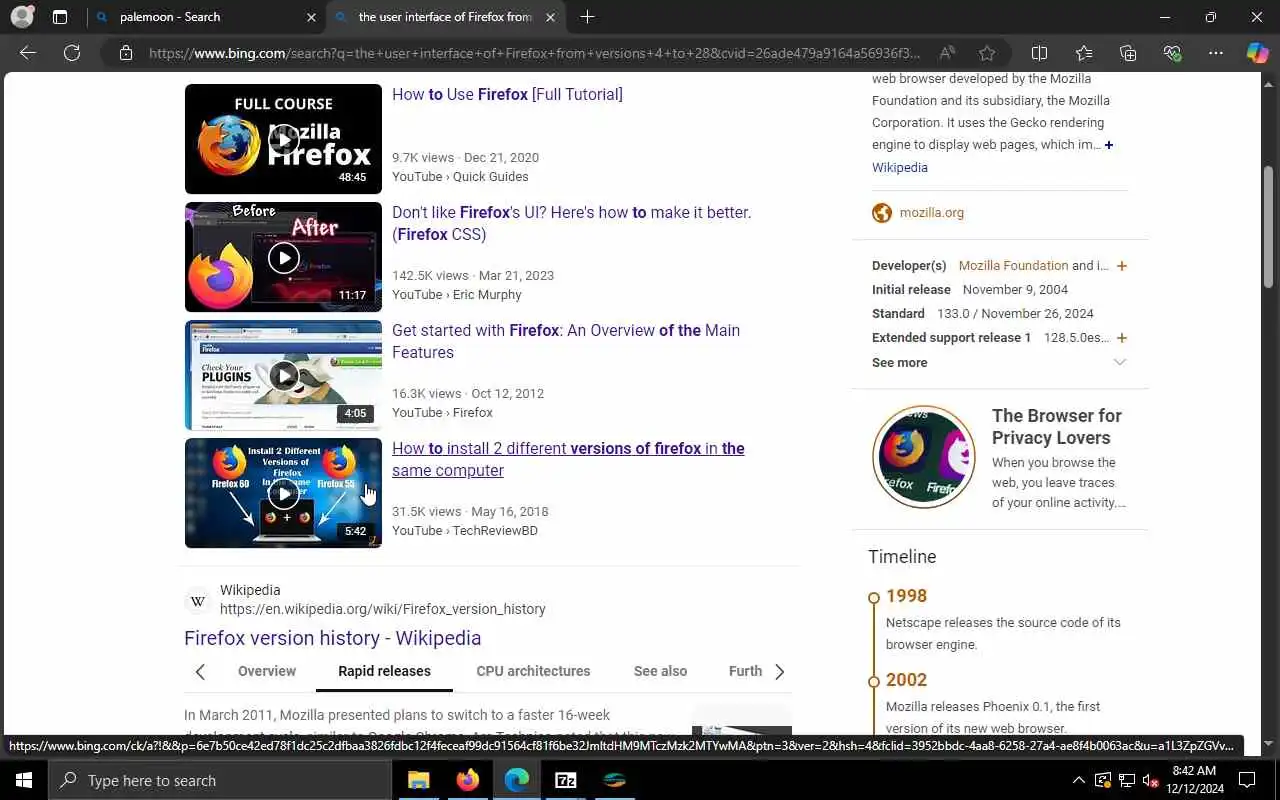Open The Browser for Privacy Lovers heading

(1057, 427)
